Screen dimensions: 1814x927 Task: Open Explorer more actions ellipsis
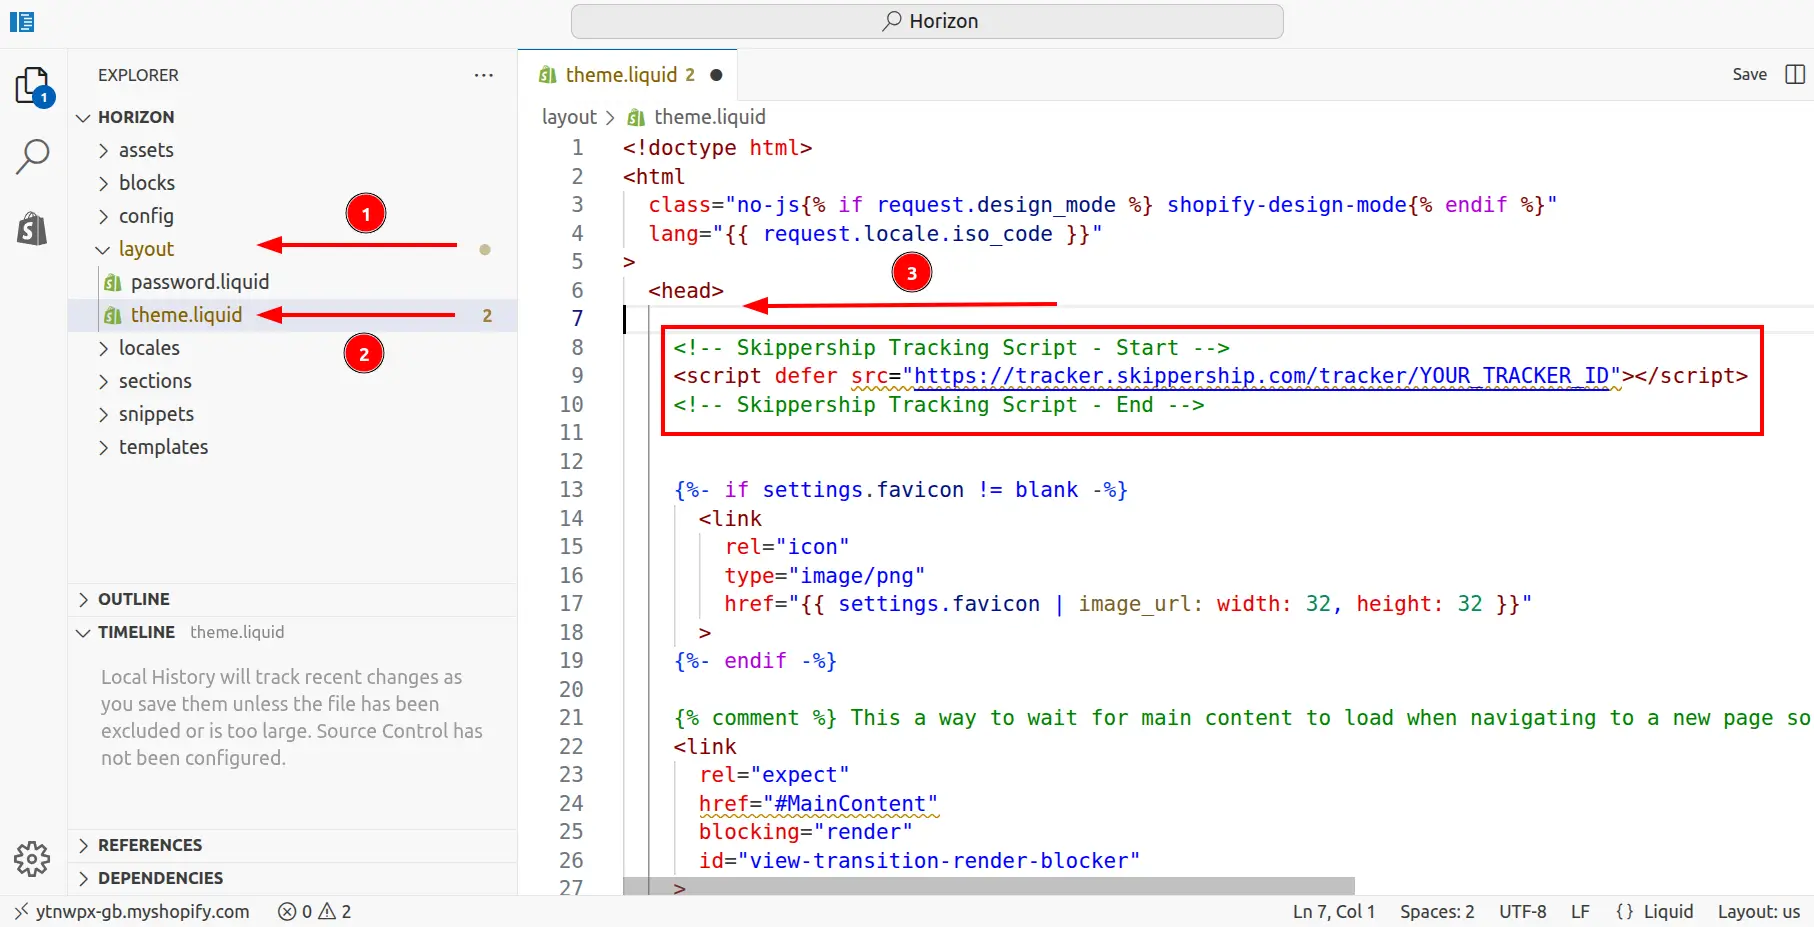point(484,75)
